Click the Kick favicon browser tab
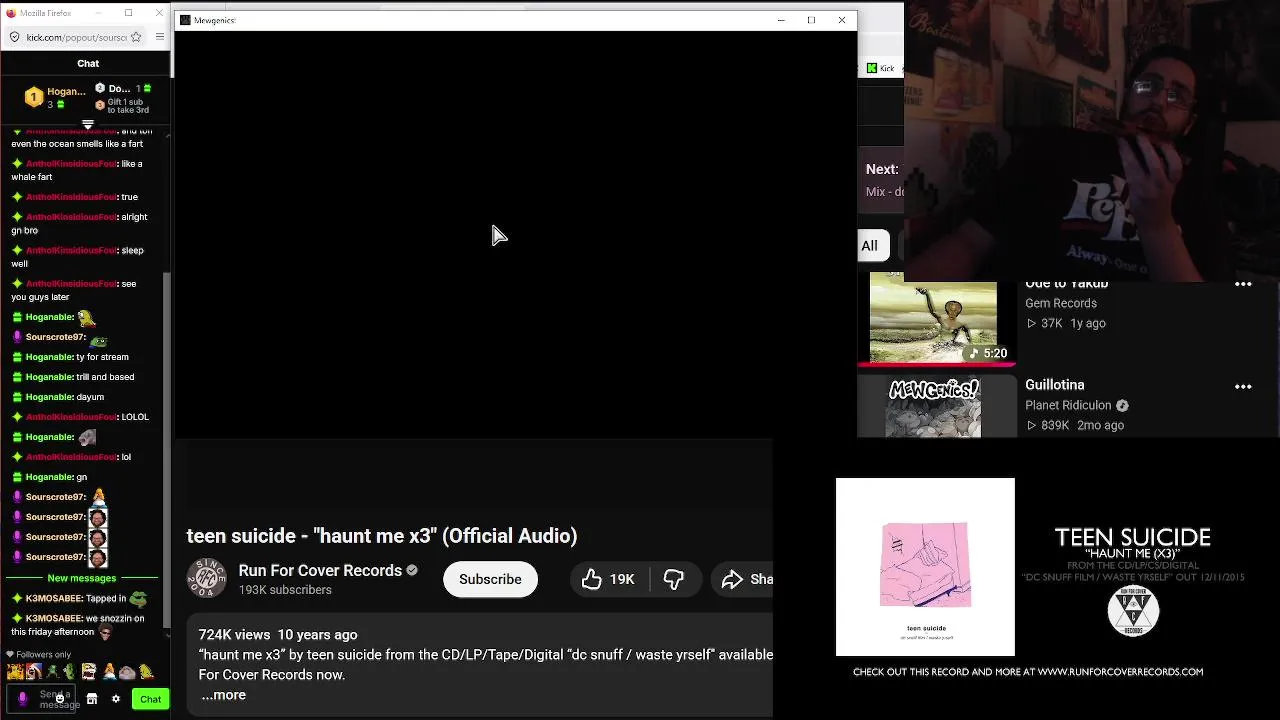 873,68
